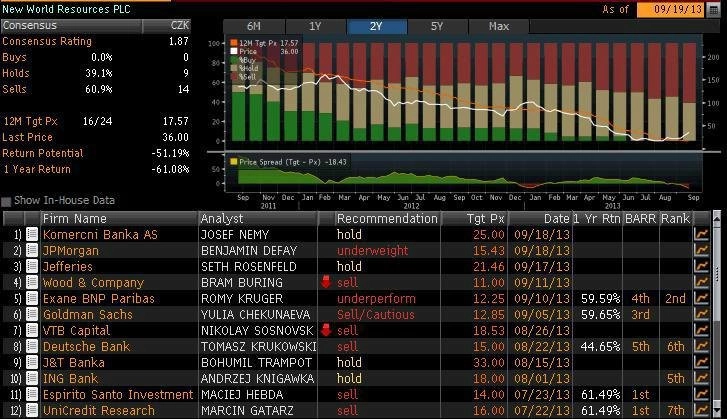Viewport: 727px width, 419px height.
Task: Click scrollbar down arrow of analyst table
Action: tap(716, 412)
